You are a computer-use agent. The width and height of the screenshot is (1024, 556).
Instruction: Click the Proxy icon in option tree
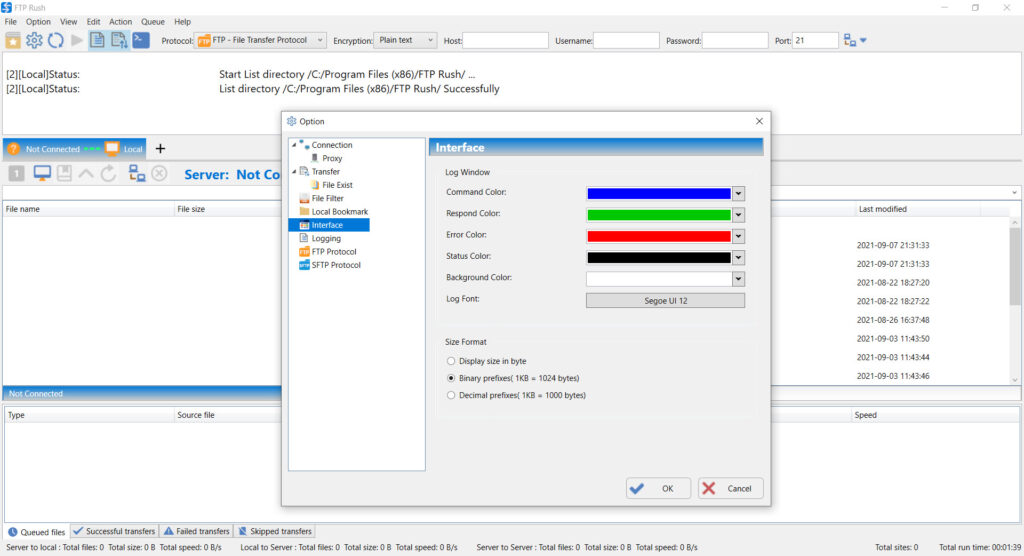pyautogui.click(x=315, y=158)
